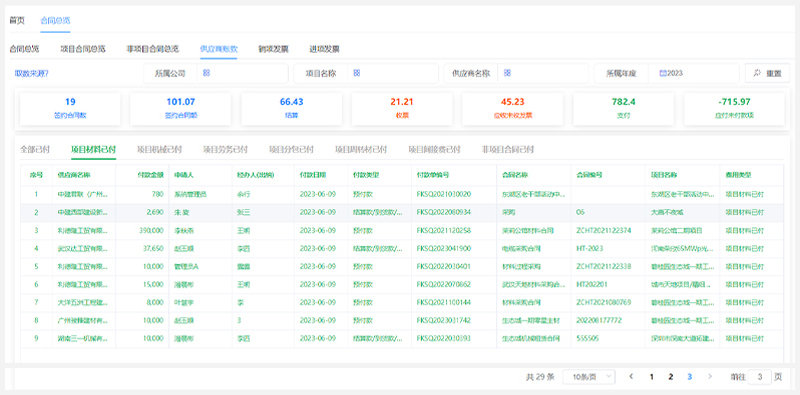The width and height of the screenshot is (800, 395).
Task: Go to page 1
Action: coord(651,377)
